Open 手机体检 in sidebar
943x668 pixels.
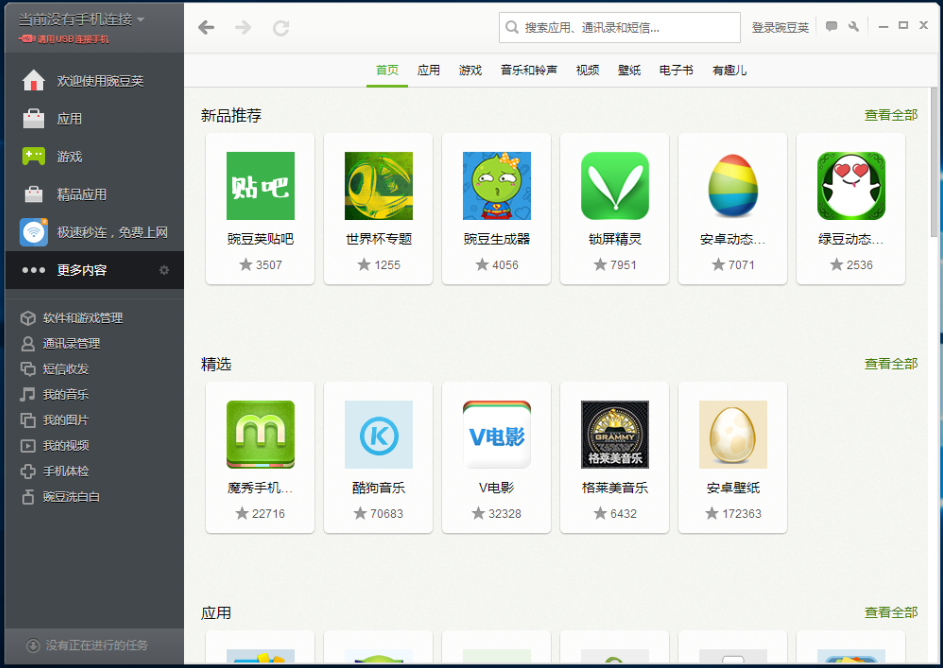tap(66, 471)
